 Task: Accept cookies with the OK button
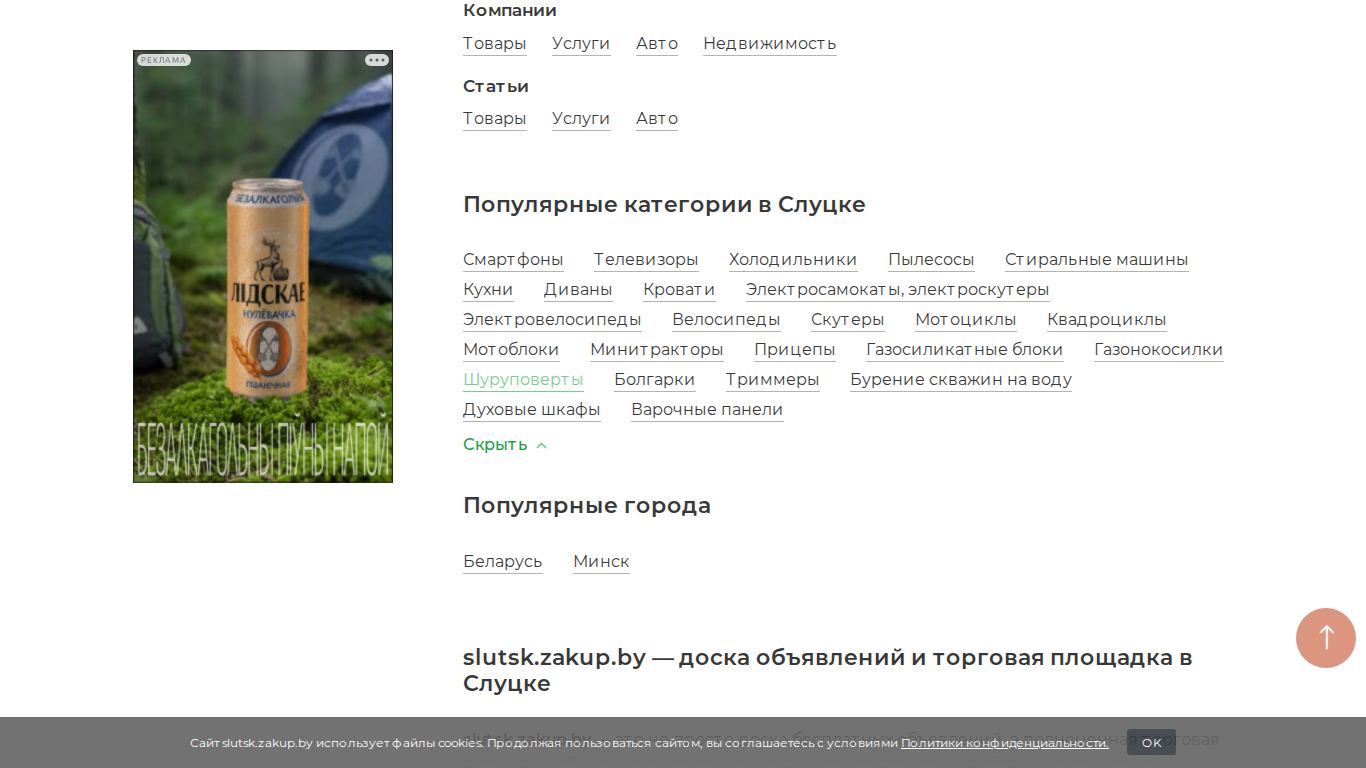point(1151,742)
